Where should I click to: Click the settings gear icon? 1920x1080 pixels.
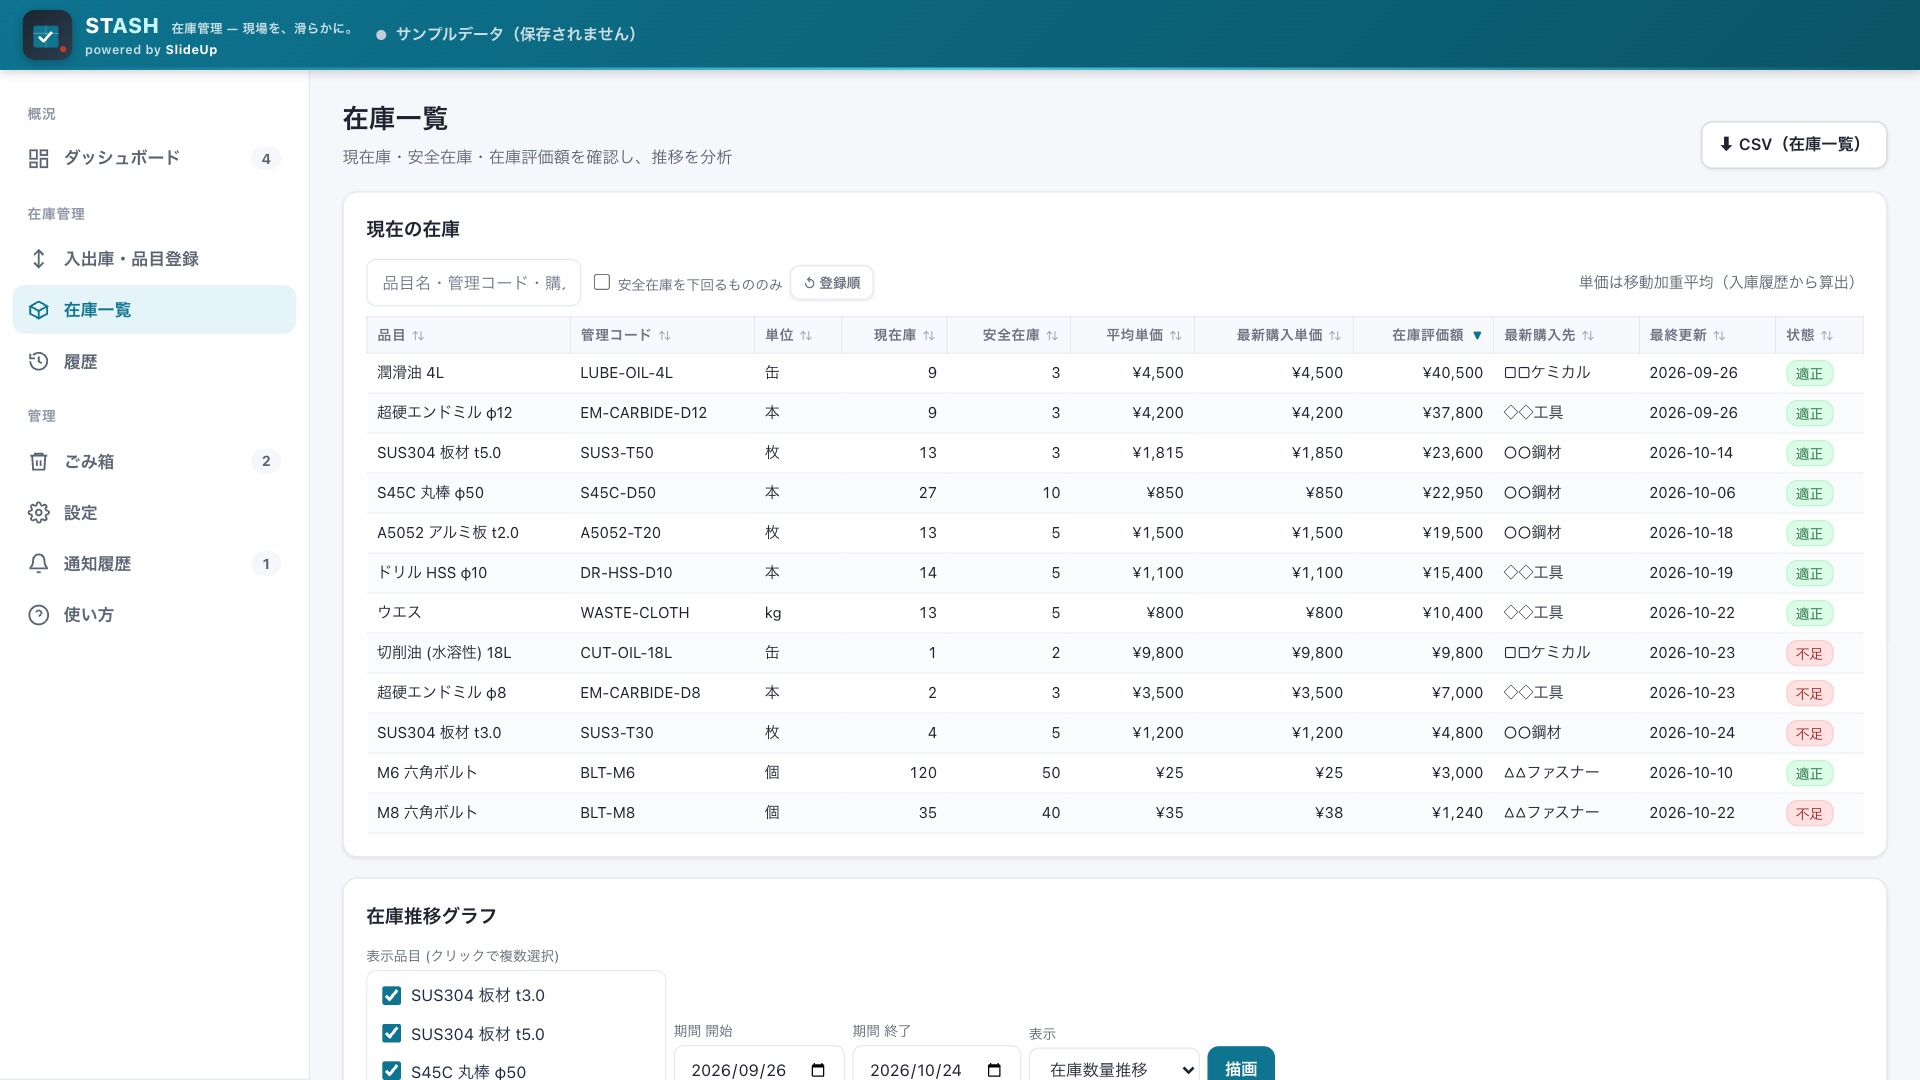click(38, 513)
